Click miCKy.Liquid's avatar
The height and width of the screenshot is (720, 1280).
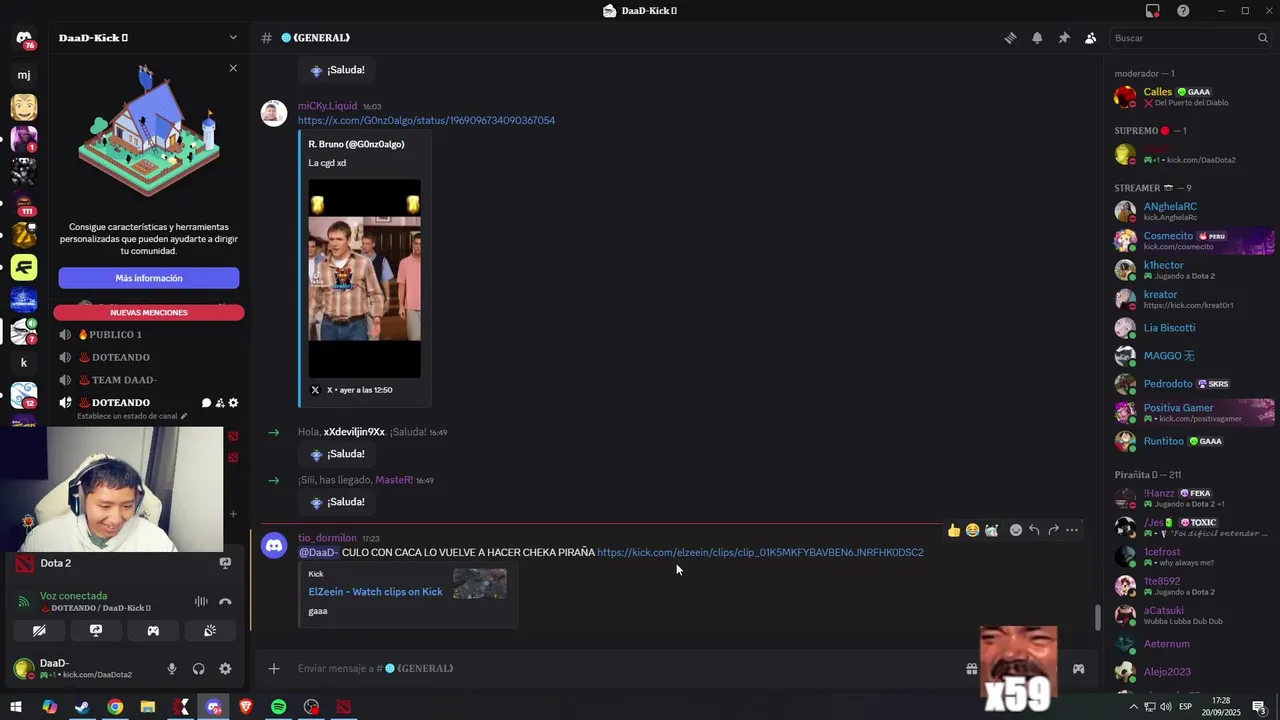point(274,112)
